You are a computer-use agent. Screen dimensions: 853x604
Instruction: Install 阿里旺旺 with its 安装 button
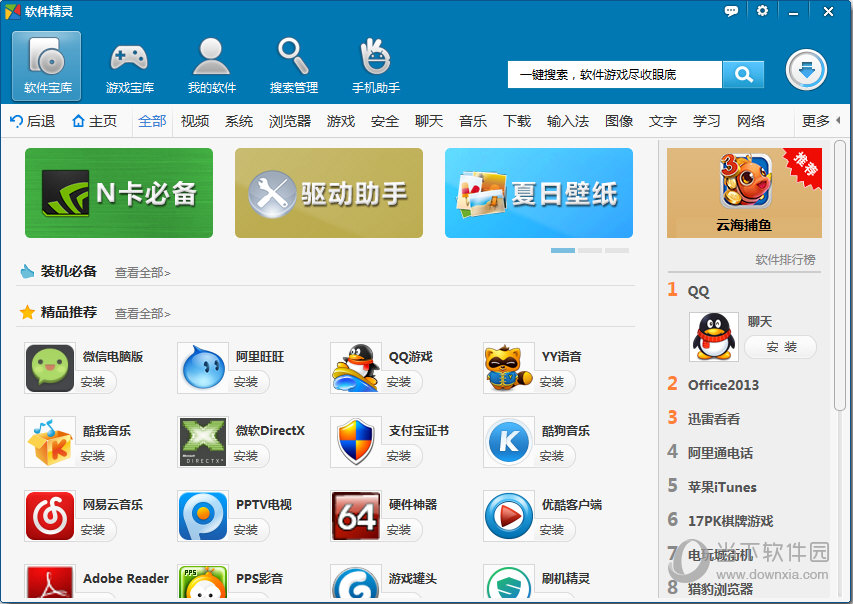(x=246, y=382)
